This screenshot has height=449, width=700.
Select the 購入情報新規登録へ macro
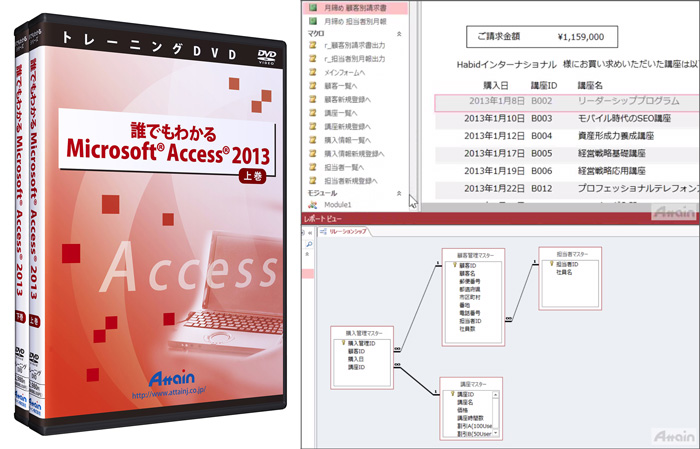[354, 154]
